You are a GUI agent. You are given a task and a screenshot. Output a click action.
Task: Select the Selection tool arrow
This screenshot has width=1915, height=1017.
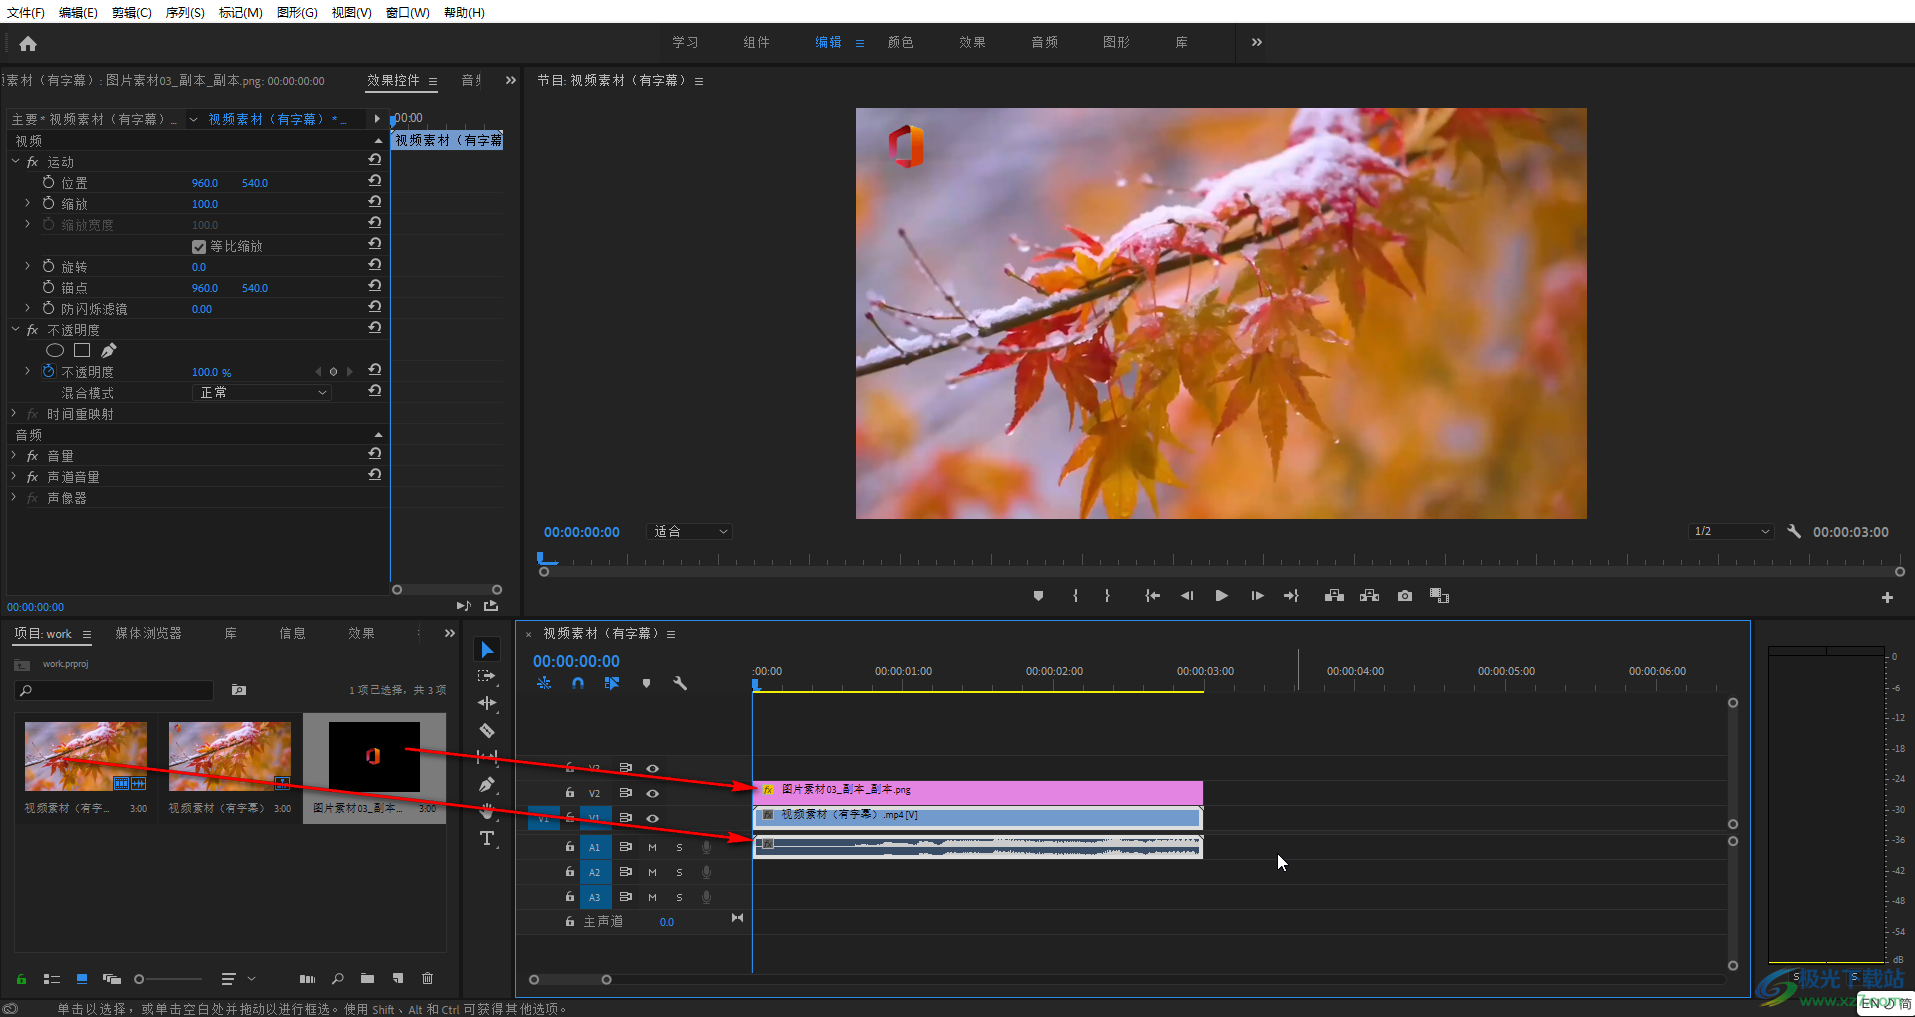pyautogui.click(x=487, y=650)
